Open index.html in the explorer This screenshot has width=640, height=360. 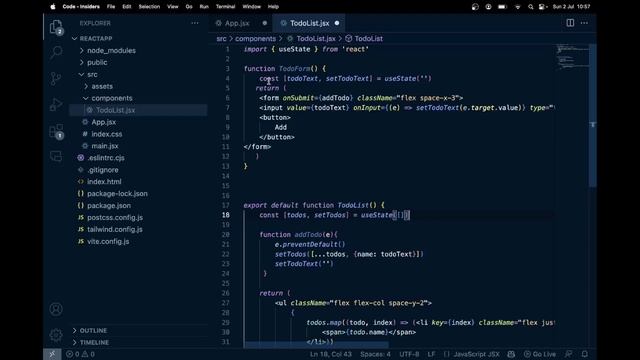click(x=139, y=182)
